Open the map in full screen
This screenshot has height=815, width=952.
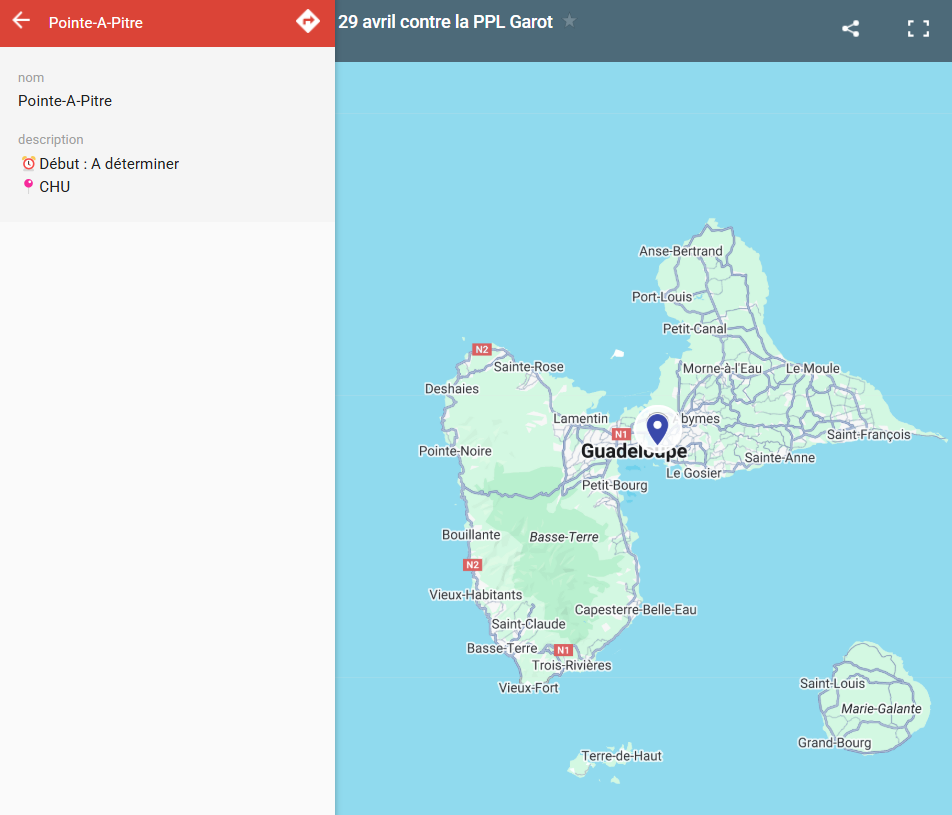pyautogui.click(x=917, y=29)
